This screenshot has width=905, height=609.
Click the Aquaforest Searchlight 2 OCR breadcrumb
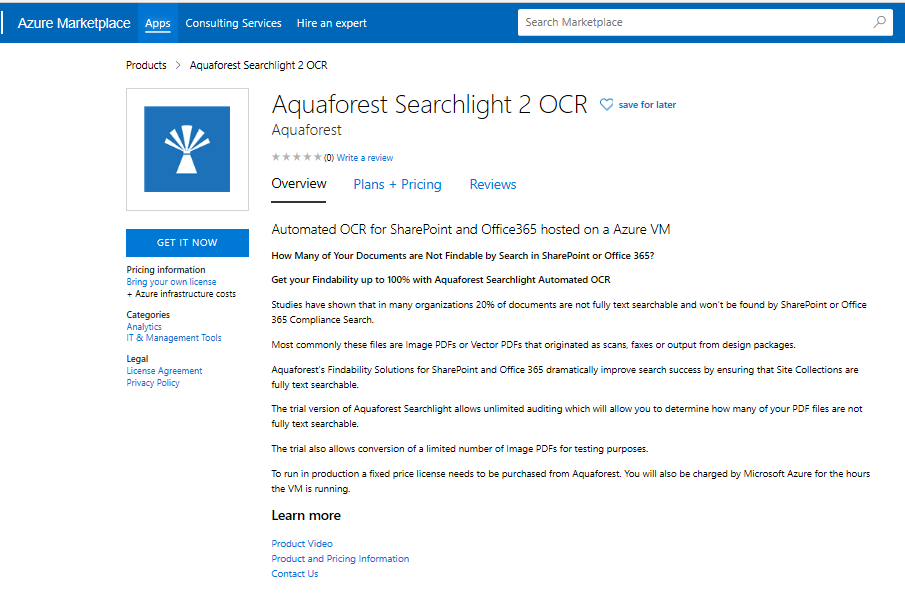259,65
